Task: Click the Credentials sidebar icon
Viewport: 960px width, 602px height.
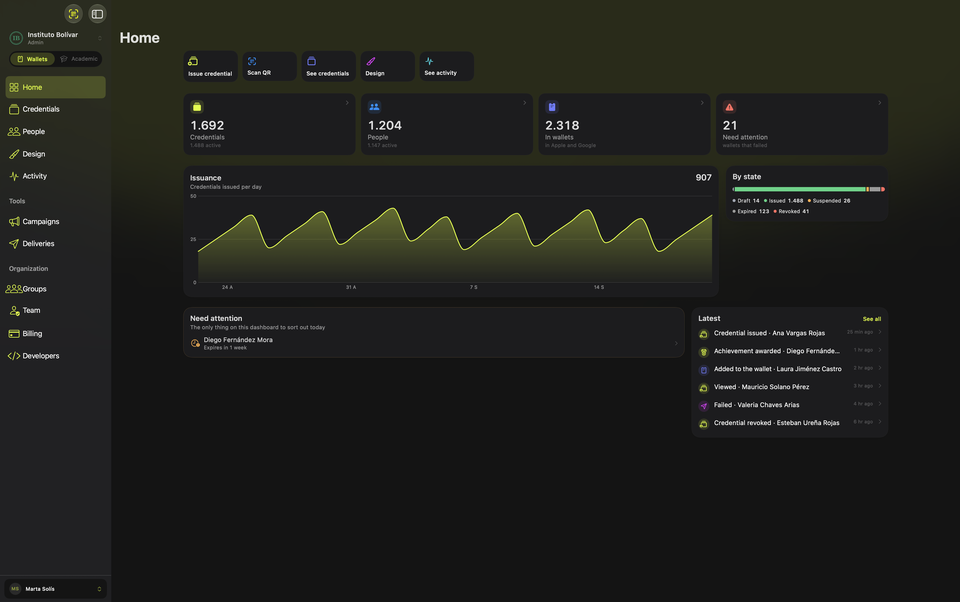Action: coord(14,110)
